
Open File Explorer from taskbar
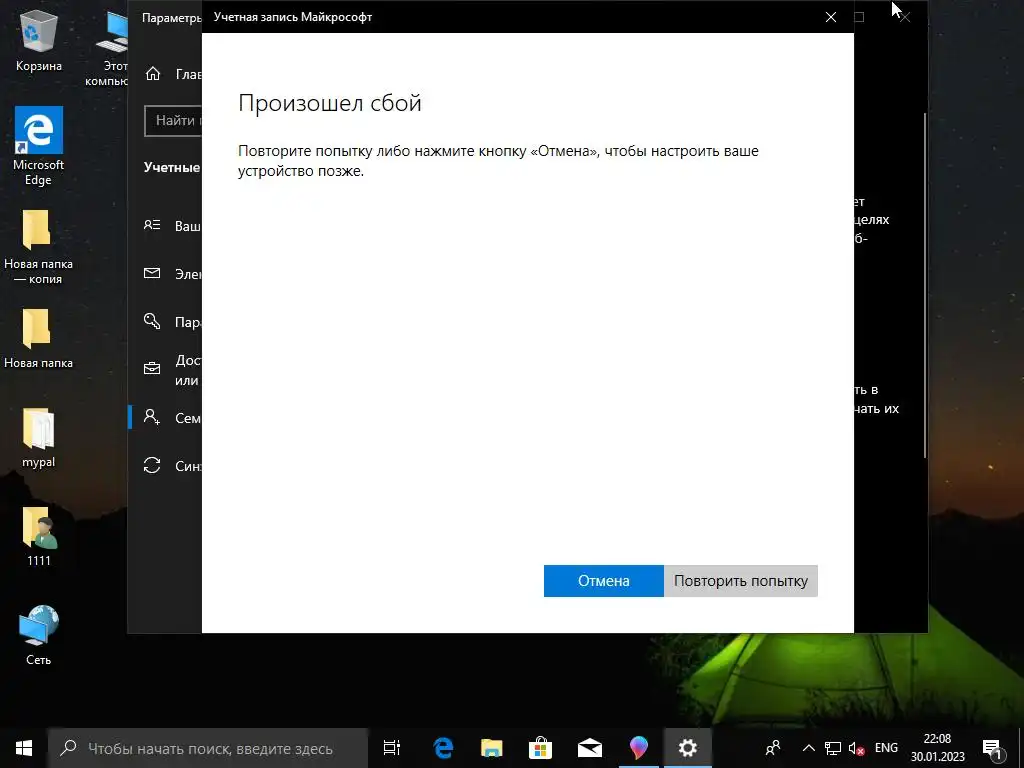pos(492,748)
